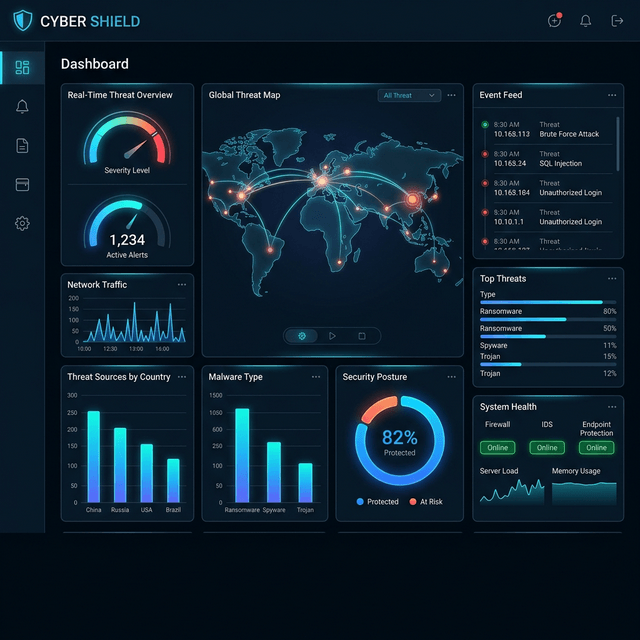
Task: Open settings gear in sidebar
Action: [x=22, y=223]
